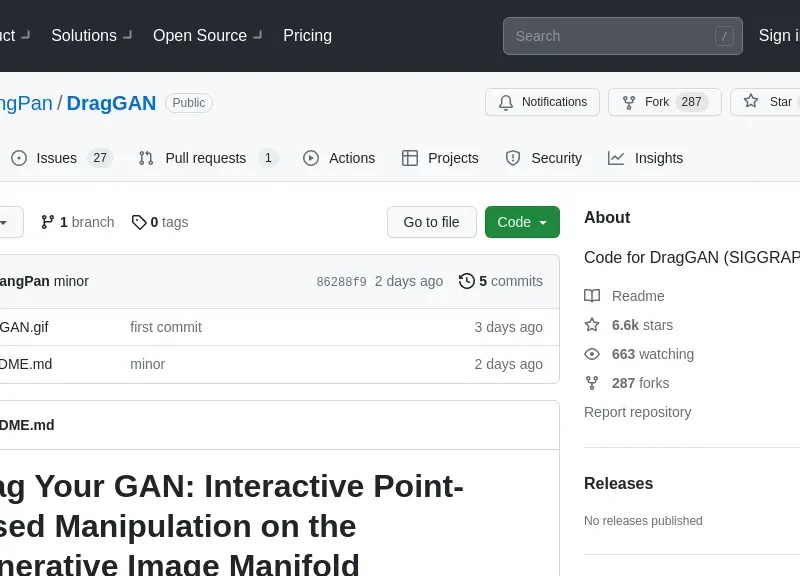Click the tag icon beside 0 tags
The width and height of the screenshot is (800, 576).
139,222
